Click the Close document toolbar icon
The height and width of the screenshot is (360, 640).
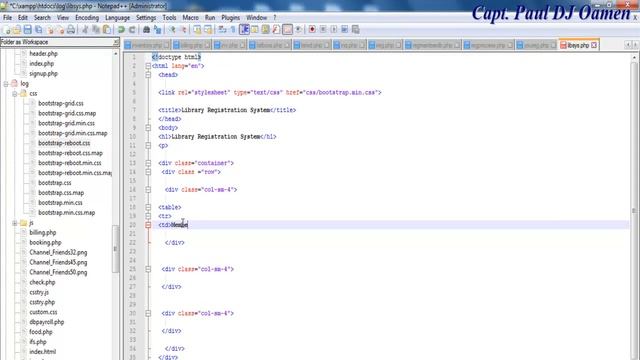pyautogui.click(x=50, y=29)
